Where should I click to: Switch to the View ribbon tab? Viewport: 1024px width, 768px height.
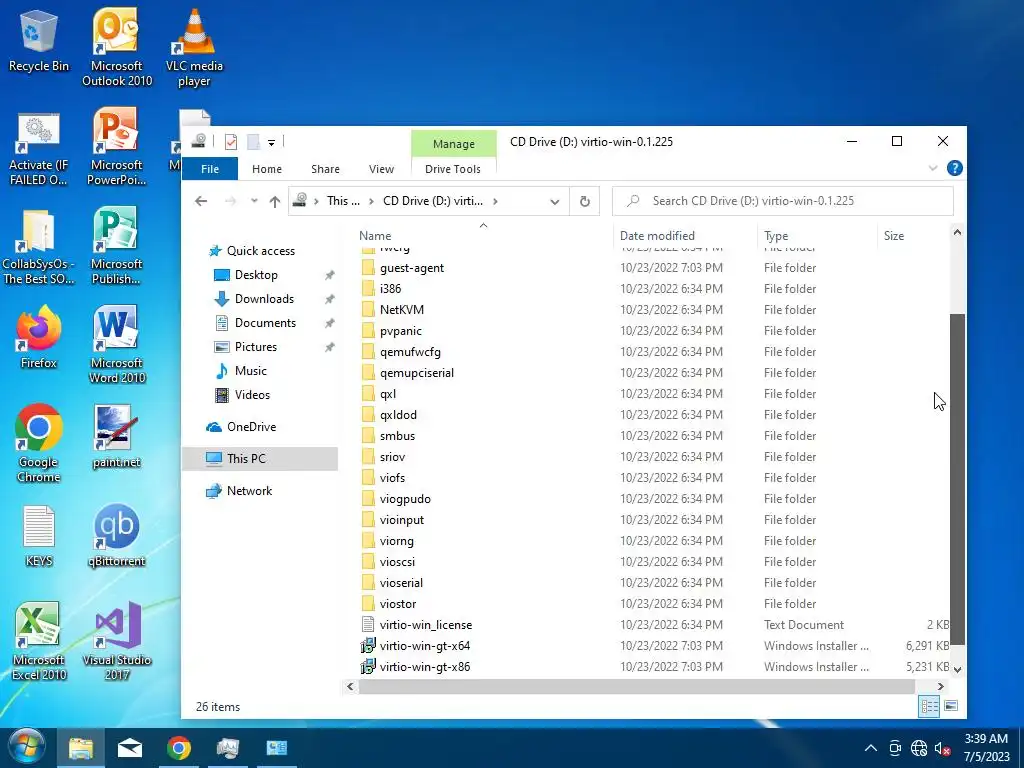(x=381, y=169)
